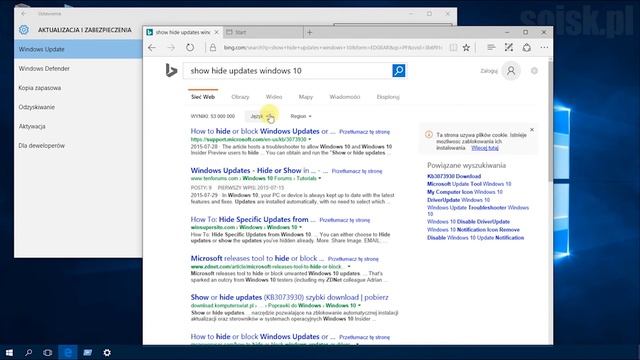The image size is (640, 360).
Task: Select Odzyskiwanie in Settings sidebar
Action: 78,107
